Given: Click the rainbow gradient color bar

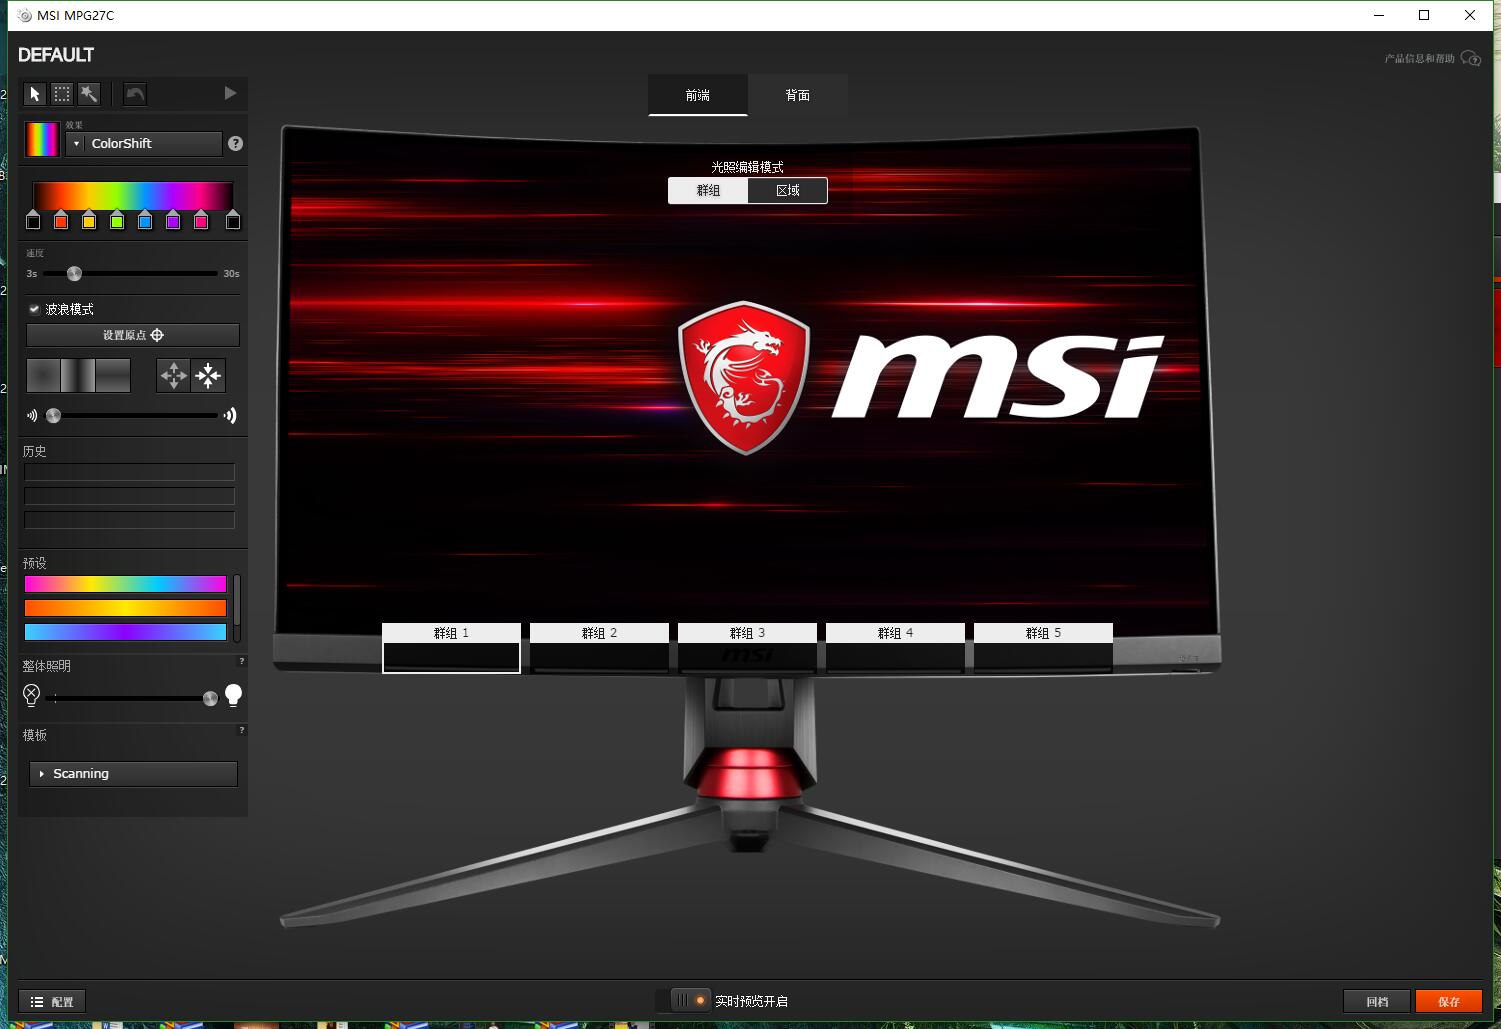Looking at the screenshot, I should [133, 195].
